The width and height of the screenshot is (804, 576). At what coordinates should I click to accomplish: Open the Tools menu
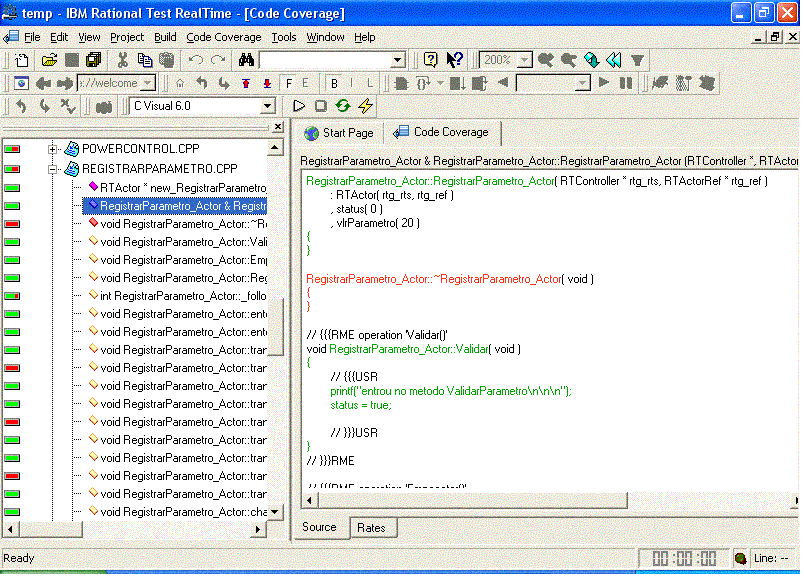284,37
